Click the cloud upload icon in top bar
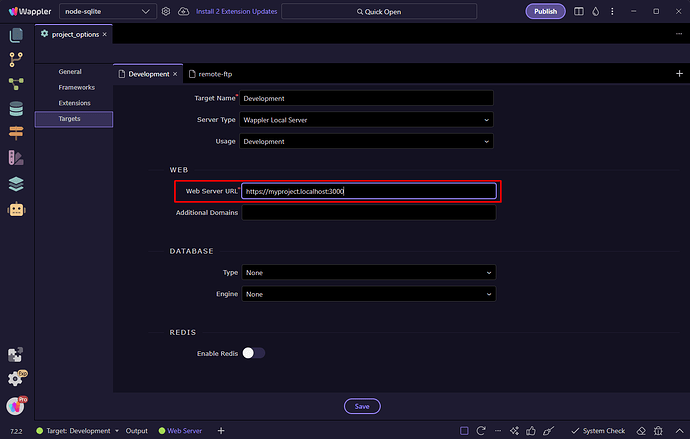The height and width of the screenshot is (439, 690). coord(183,12)
